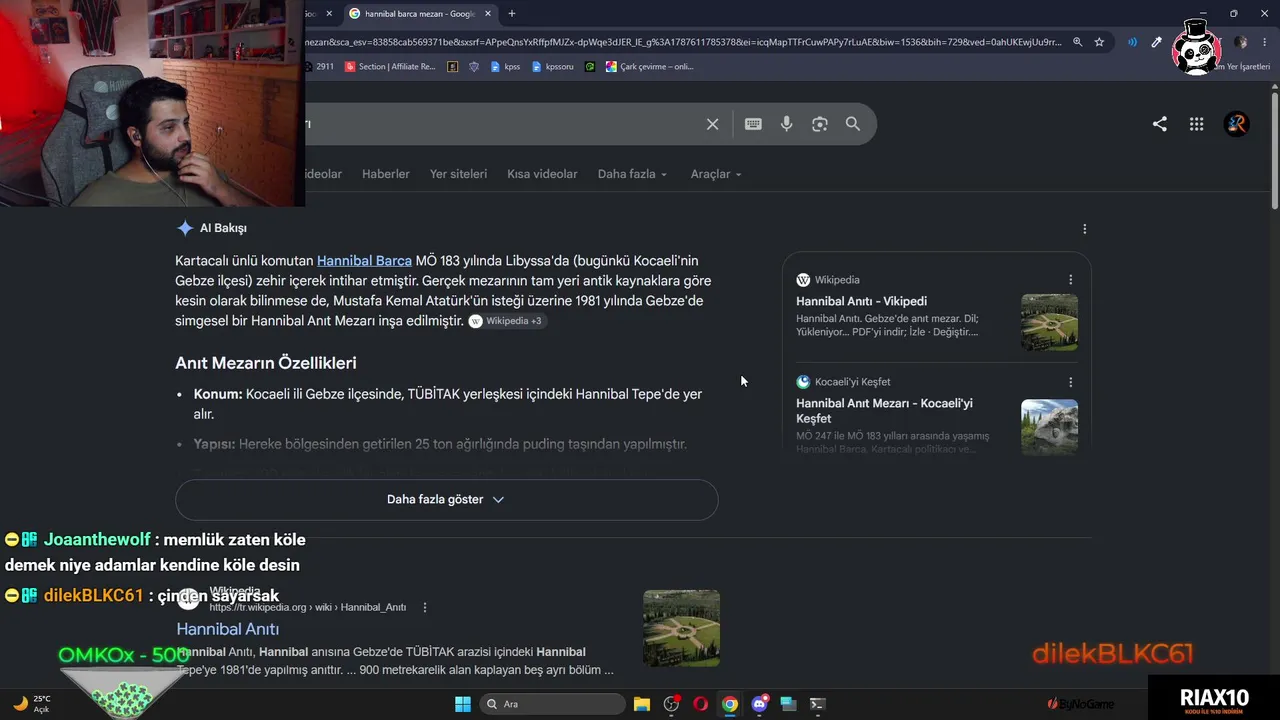The height and width of the screenshot is (720, 1280).
Task: Open zoom control in address bar
Action: [1077, 42]
